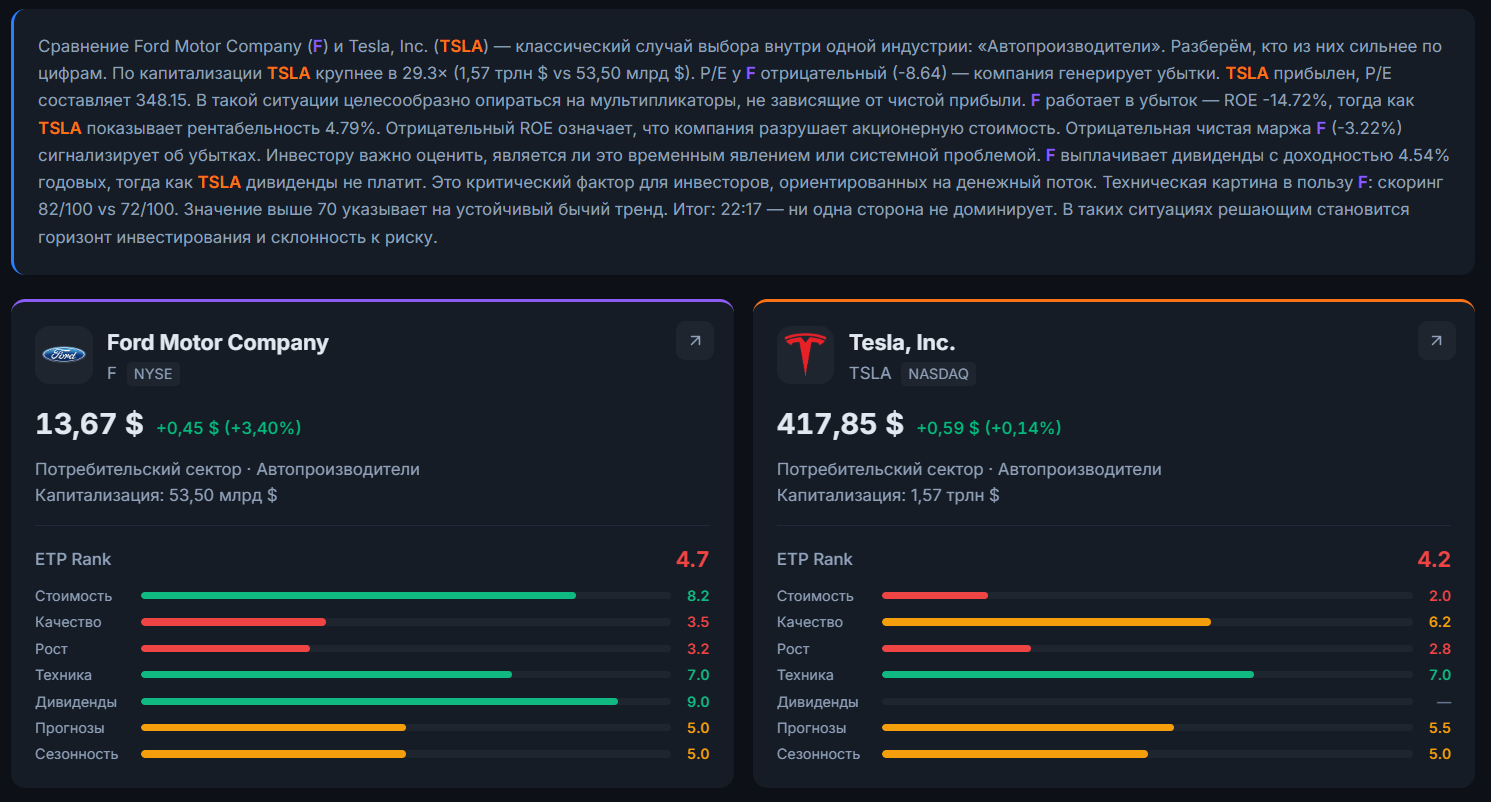
Task: Click the Стоимость label in the Ford card
Action: pos(74,596)
